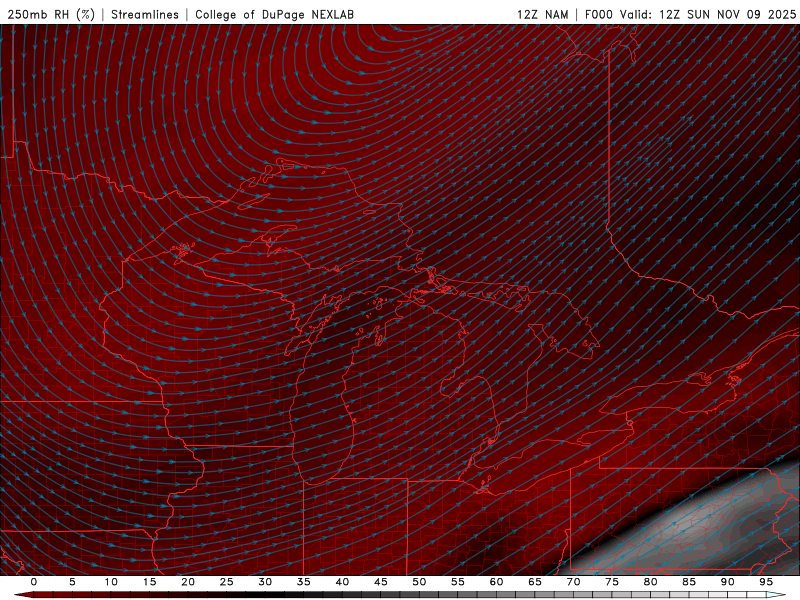This screenshot has width=800, height=600.
Task: Click the '60' colorbar scale label
Action: [496, 582]
